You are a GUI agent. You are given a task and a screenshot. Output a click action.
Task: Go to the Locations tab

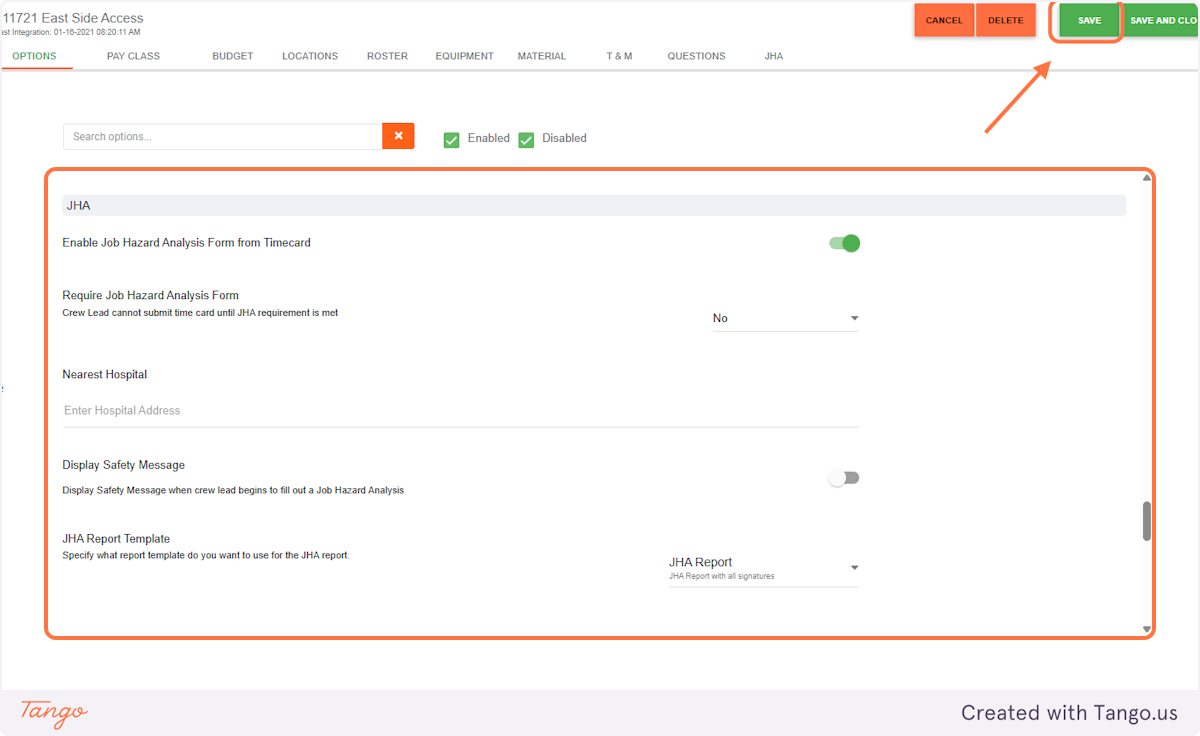tap(310, 56)
